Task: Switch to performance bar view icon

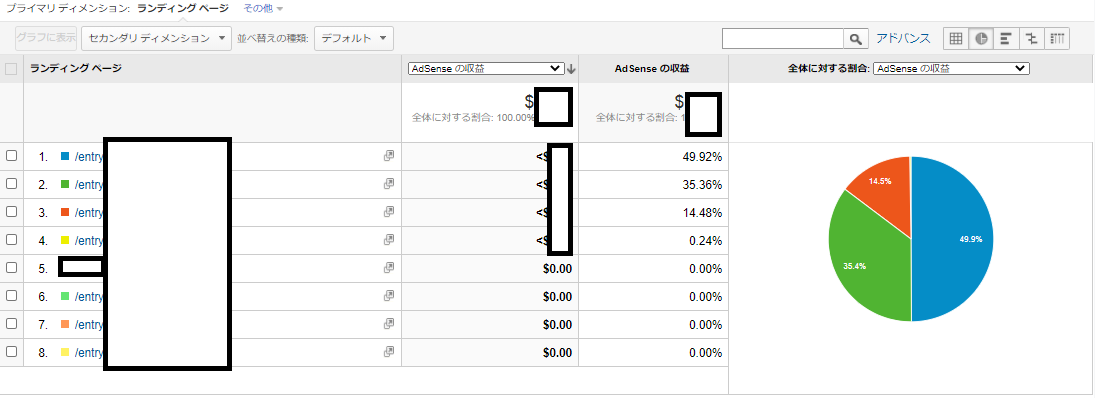Action: 1006,38
